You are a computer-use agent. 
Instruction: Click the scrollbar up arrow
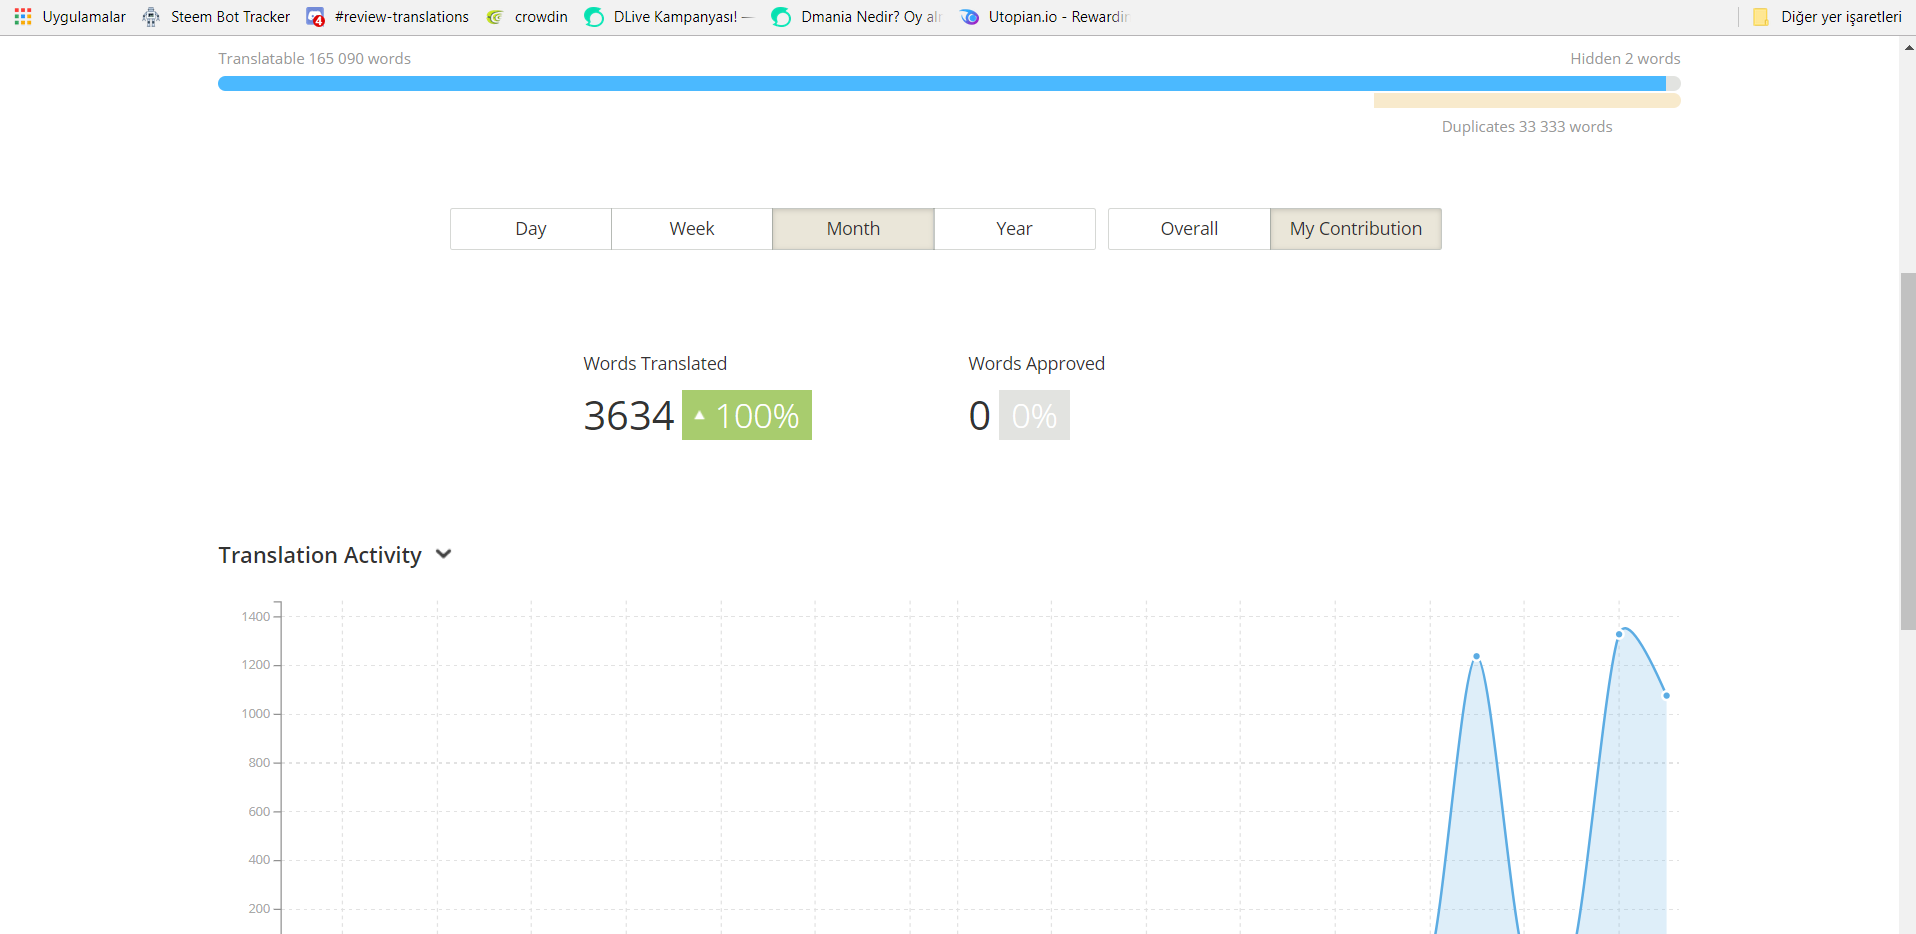point(1908,47)
